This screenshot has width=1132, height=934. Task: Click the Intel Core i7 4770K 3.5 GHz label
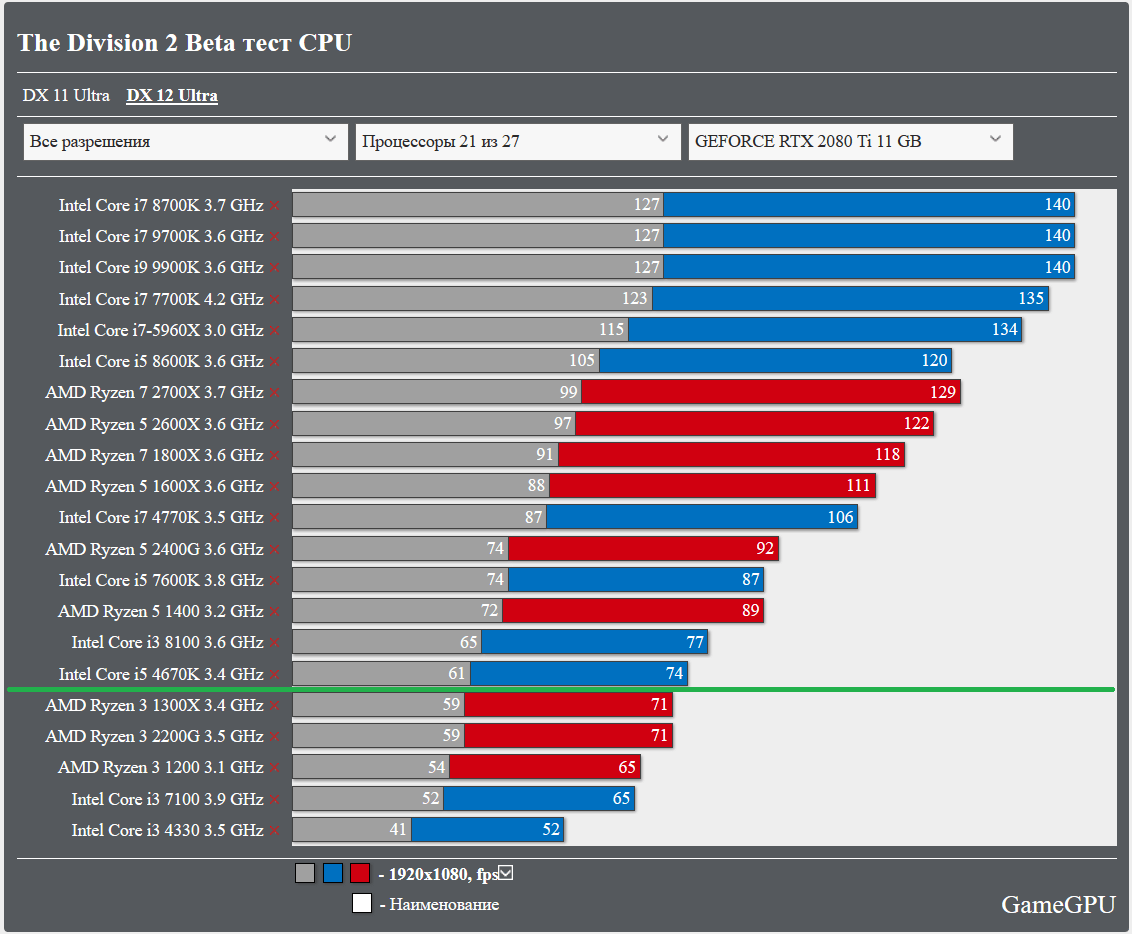click(x=161, y=518)
